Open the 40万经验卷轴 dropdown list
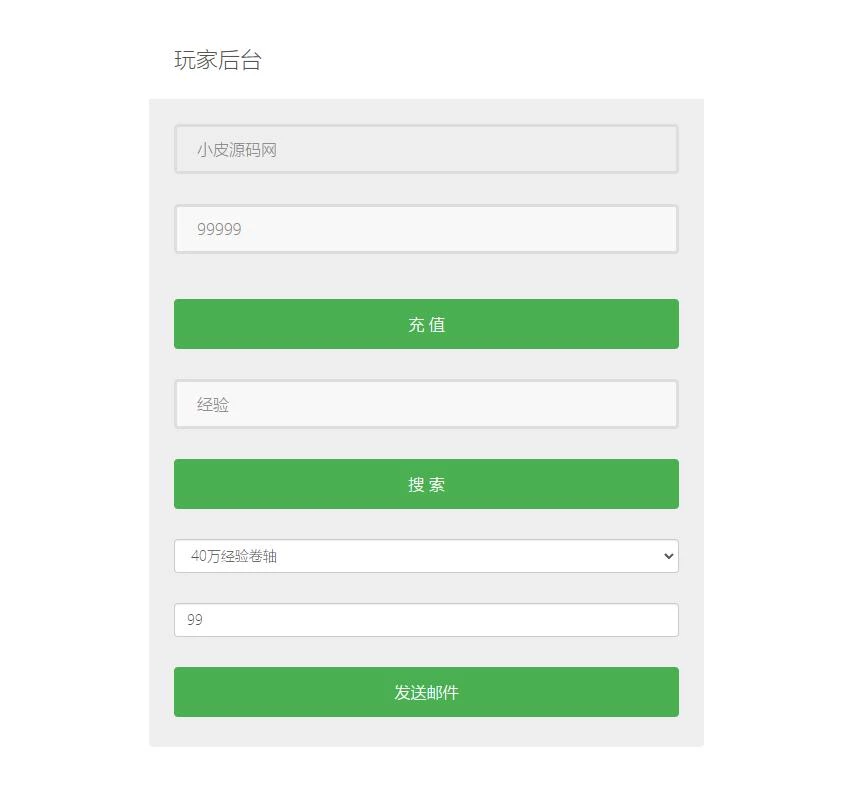The height and width of the screenshot is (785, 849). [x=426, y=556]
